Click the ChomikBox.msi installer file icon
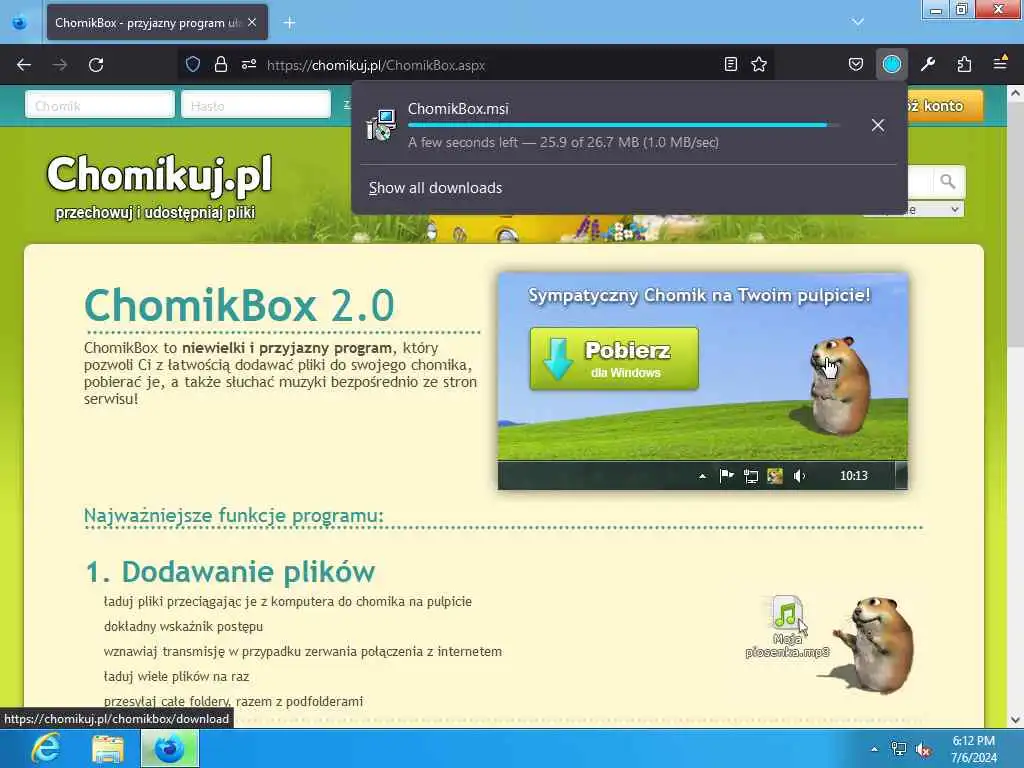 coord(381,125)
